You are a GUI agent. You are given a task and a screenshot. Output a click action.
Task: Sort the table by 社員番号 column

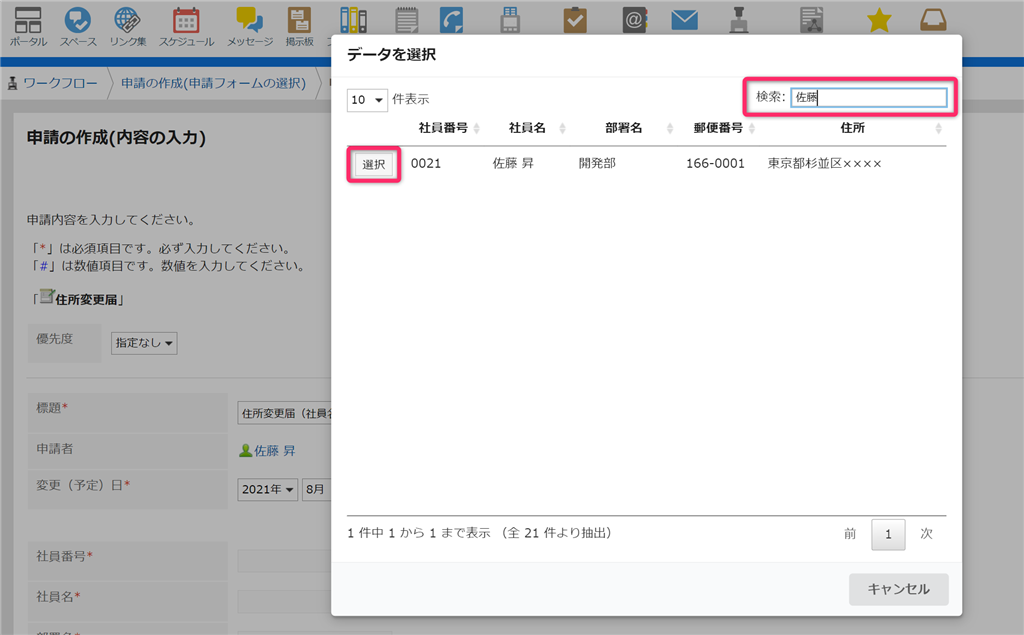point(449,128)
